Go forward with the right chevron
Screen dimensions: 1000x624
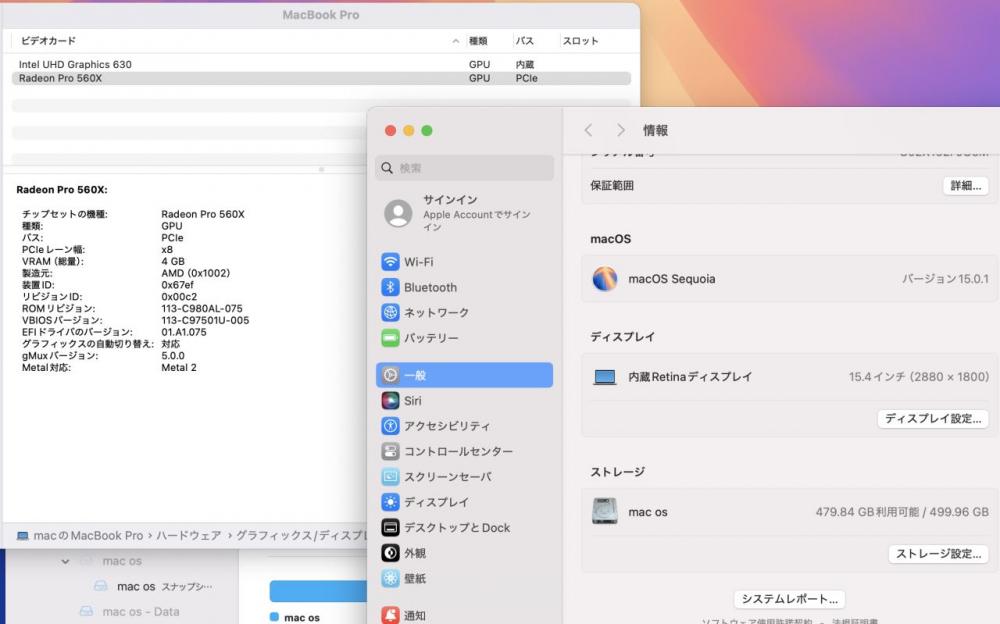tap(620, 130)
